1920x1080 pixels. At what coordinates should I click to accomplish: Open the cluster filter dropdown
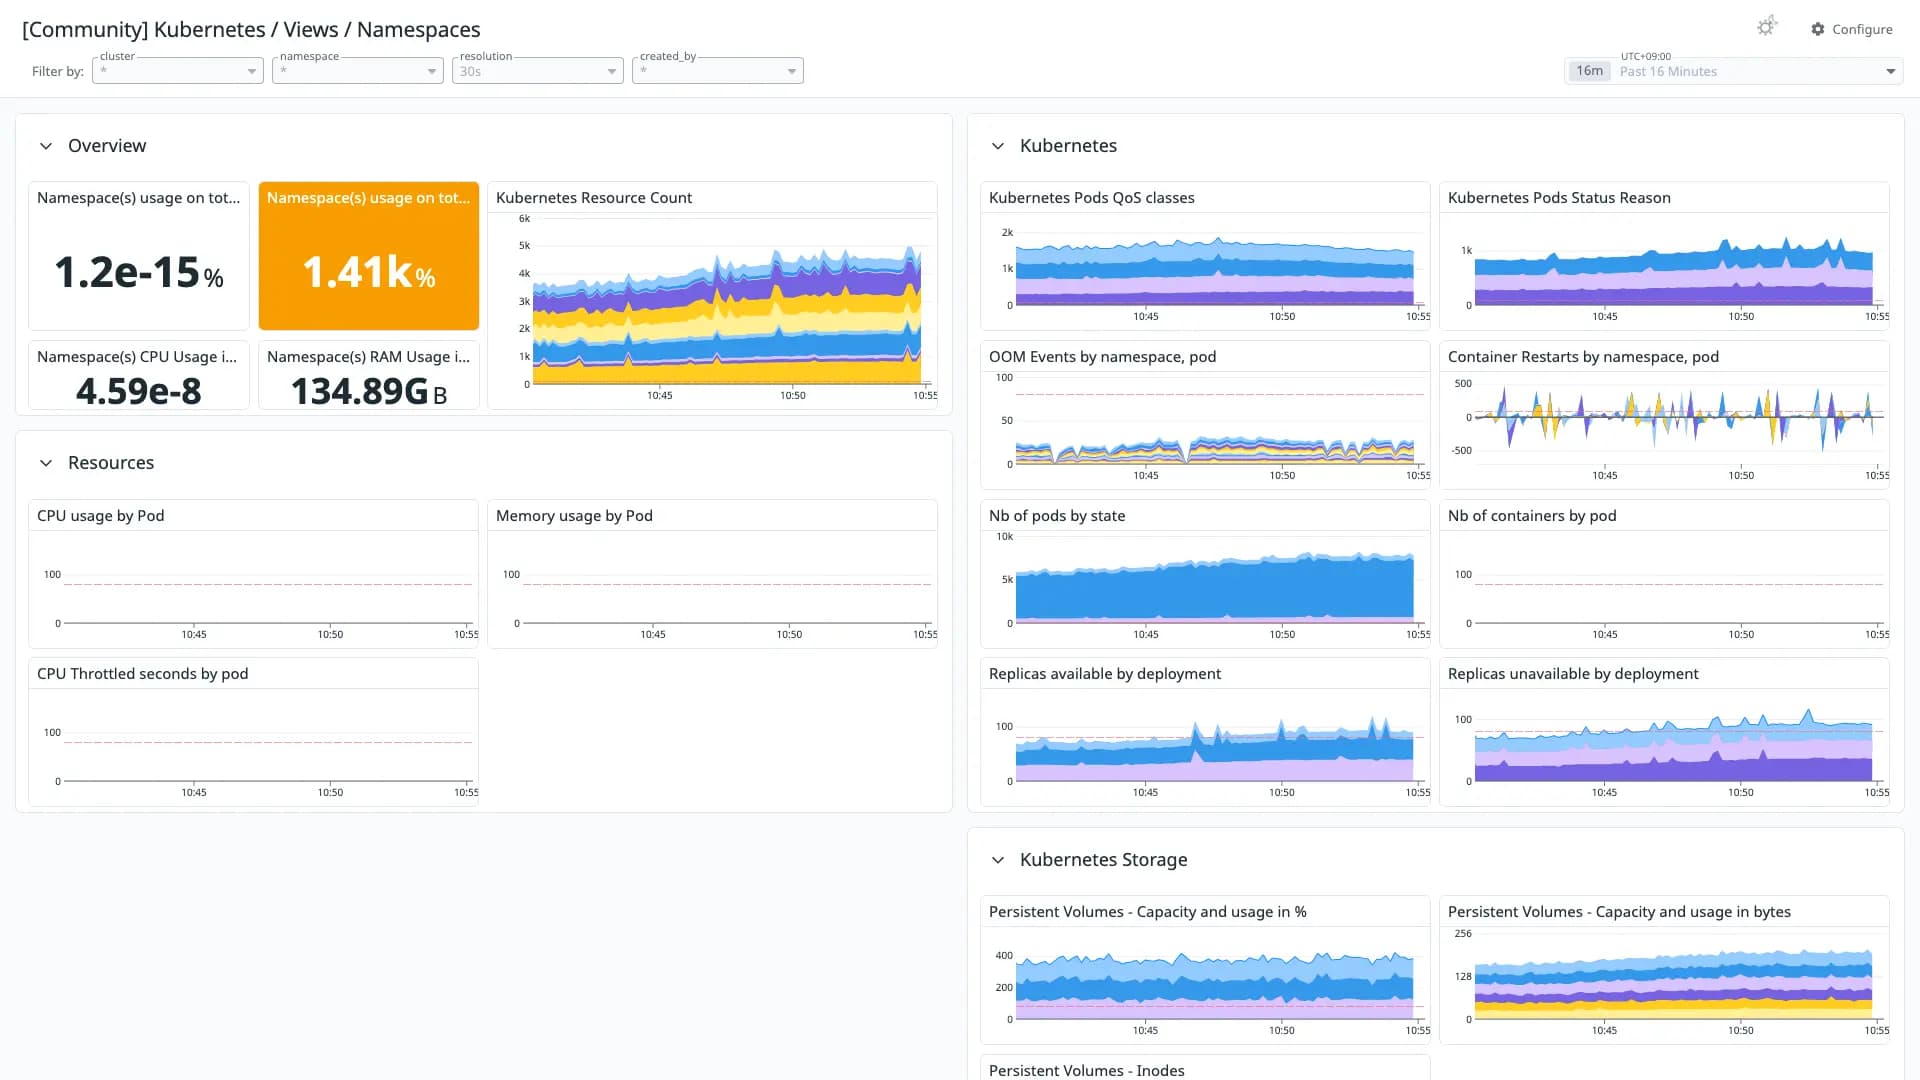click(x=178, y=71)
